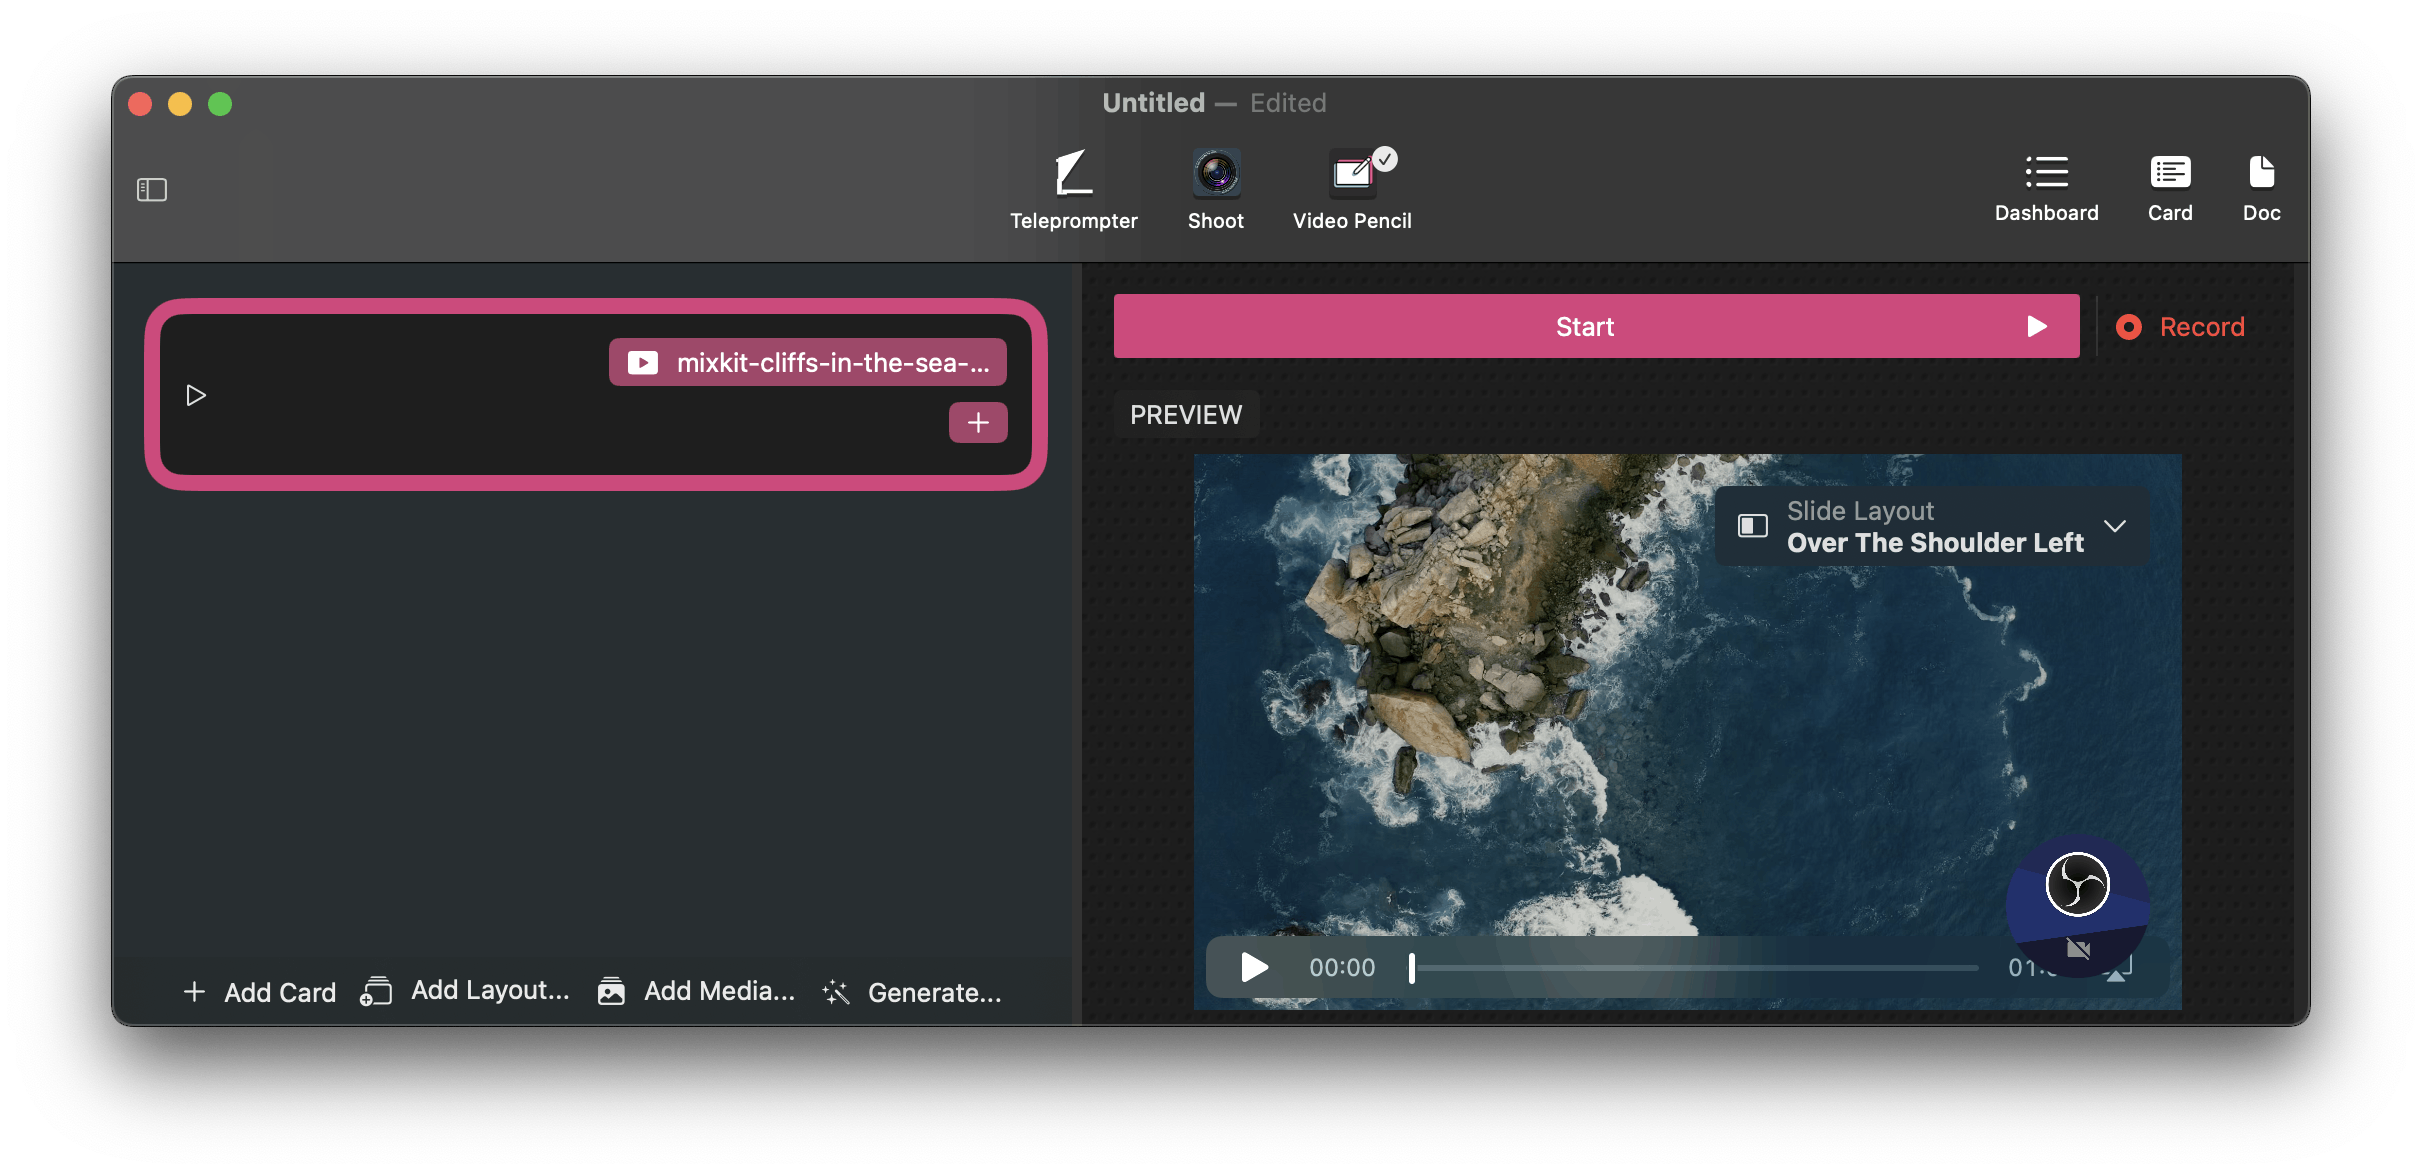Image resolution: width=2422 pixels, height=1174 pixels.
Task: Open Add Media options
Action: (697, 991)
